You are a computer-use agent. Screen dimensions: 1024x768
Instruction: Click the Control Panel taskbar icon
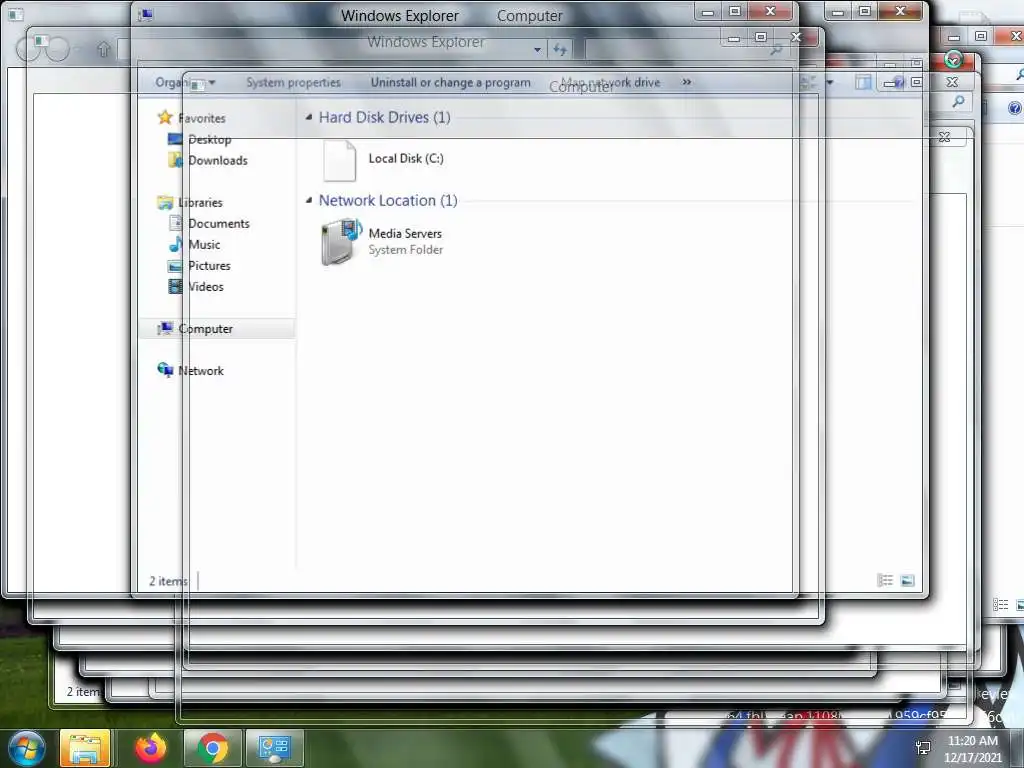click(274, 748)
